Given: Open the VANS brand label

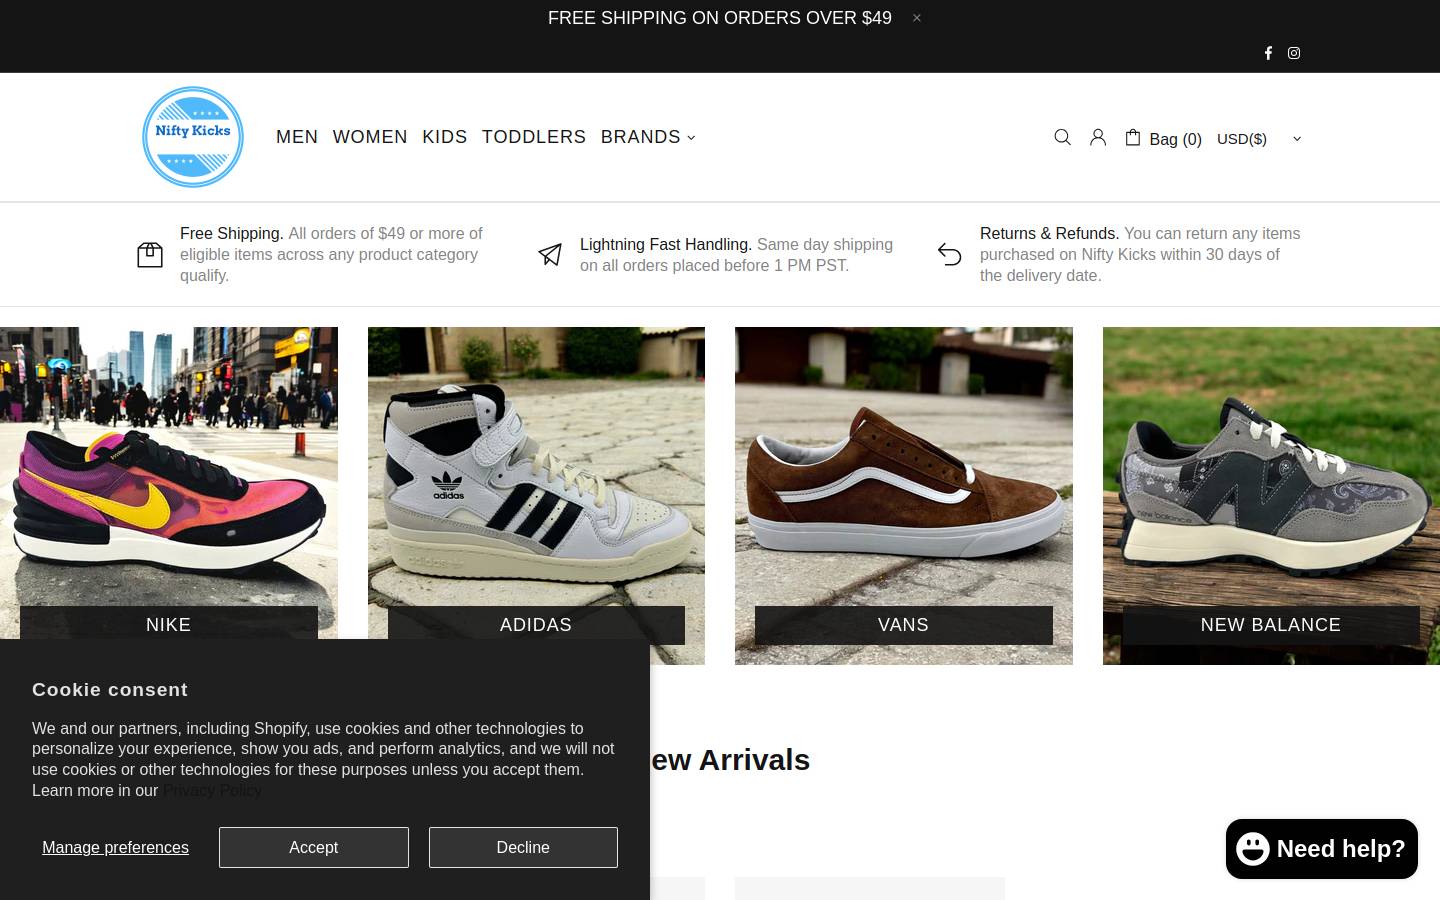Looking at the screenshot, I should point(904,625).
